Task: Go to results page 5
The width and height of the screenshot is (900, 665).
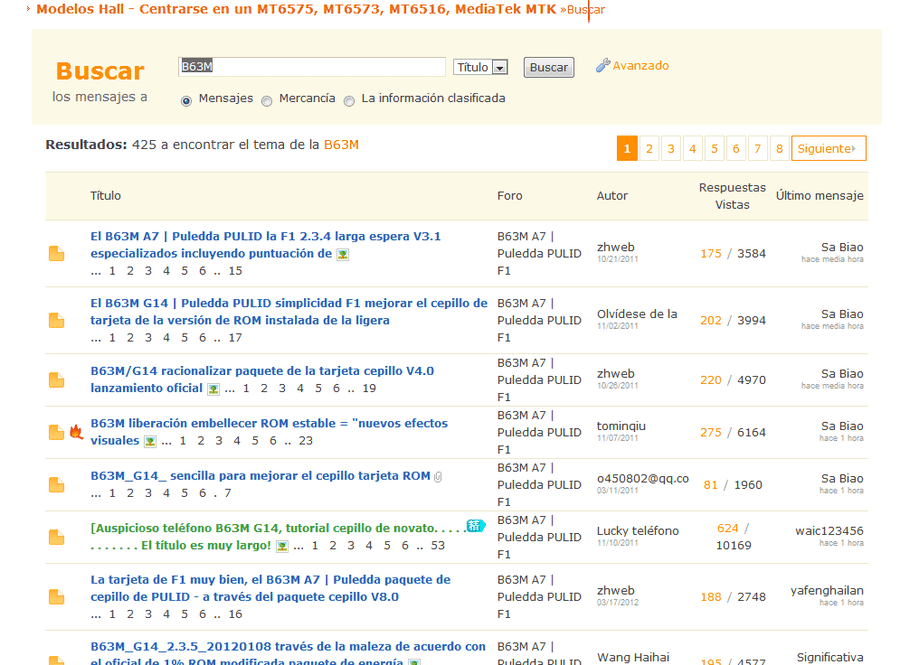Action: point(714,149)
